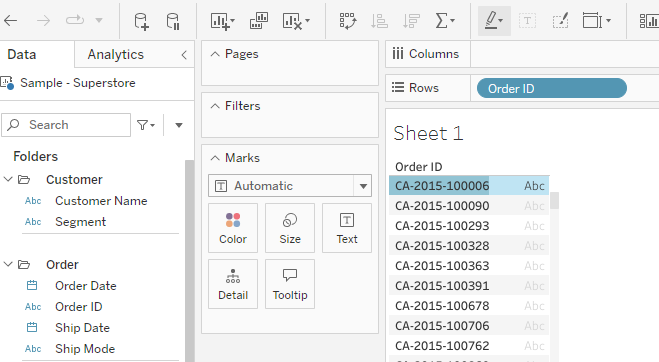Screen dimensions: 659x362
Task: Click the Duplicate sheet icon
Action: pyautogui.click(x=259, y=21)
